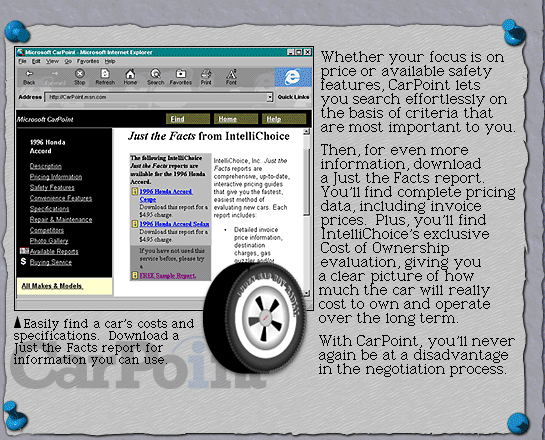Screen dimensions: 545x440
Task: Click the Help button in CarPoint header
Action: 284,119
